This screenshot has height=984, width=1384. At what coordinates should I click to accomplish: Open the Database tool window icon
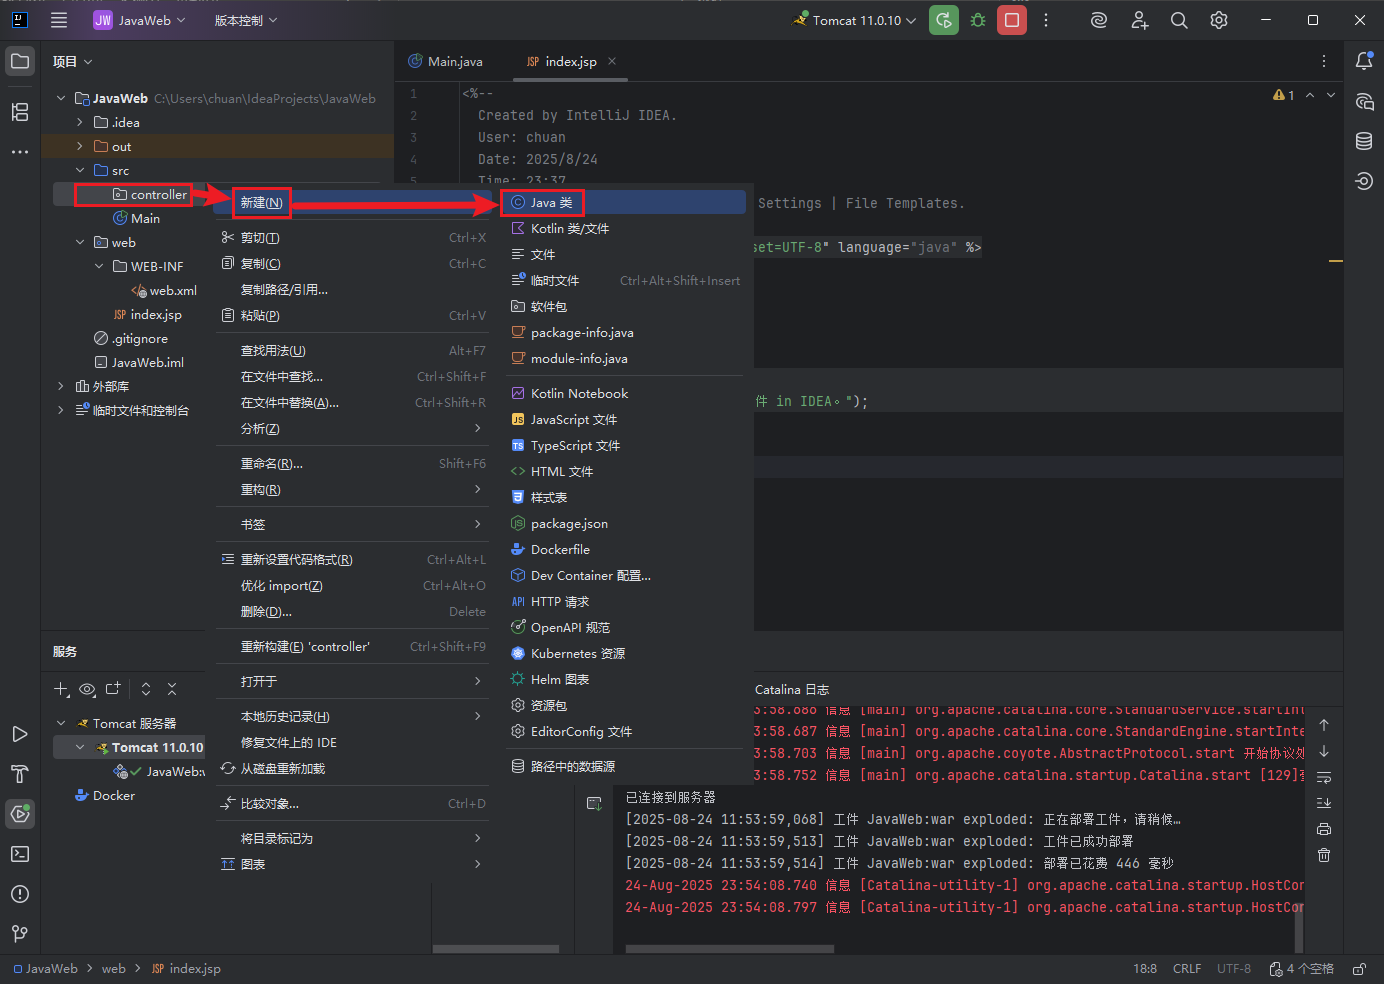[1364, 141]
